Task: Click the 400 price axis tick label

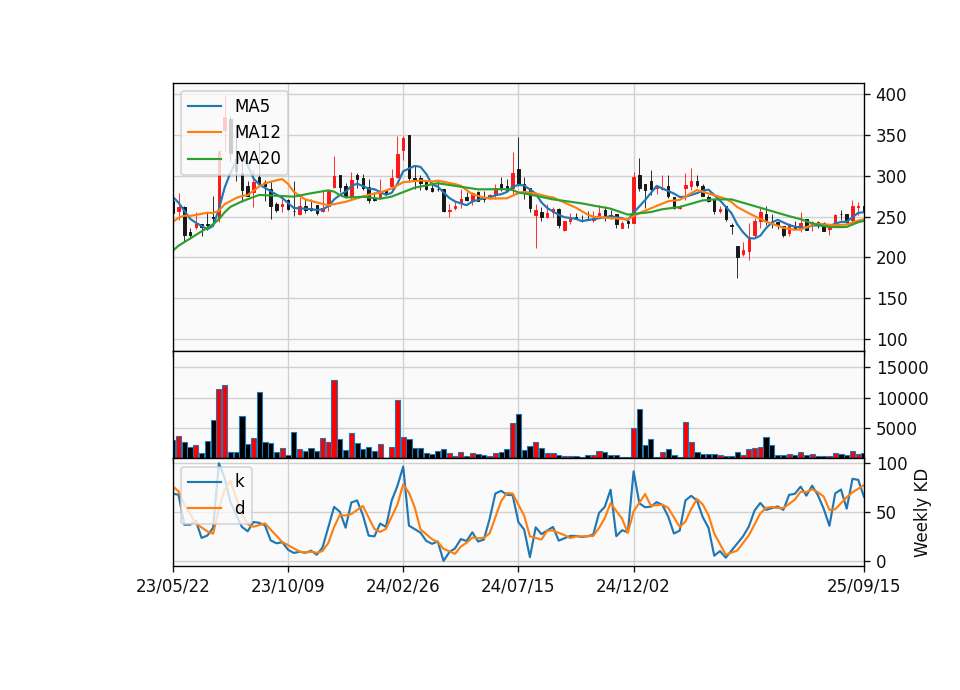Action: 891,95
